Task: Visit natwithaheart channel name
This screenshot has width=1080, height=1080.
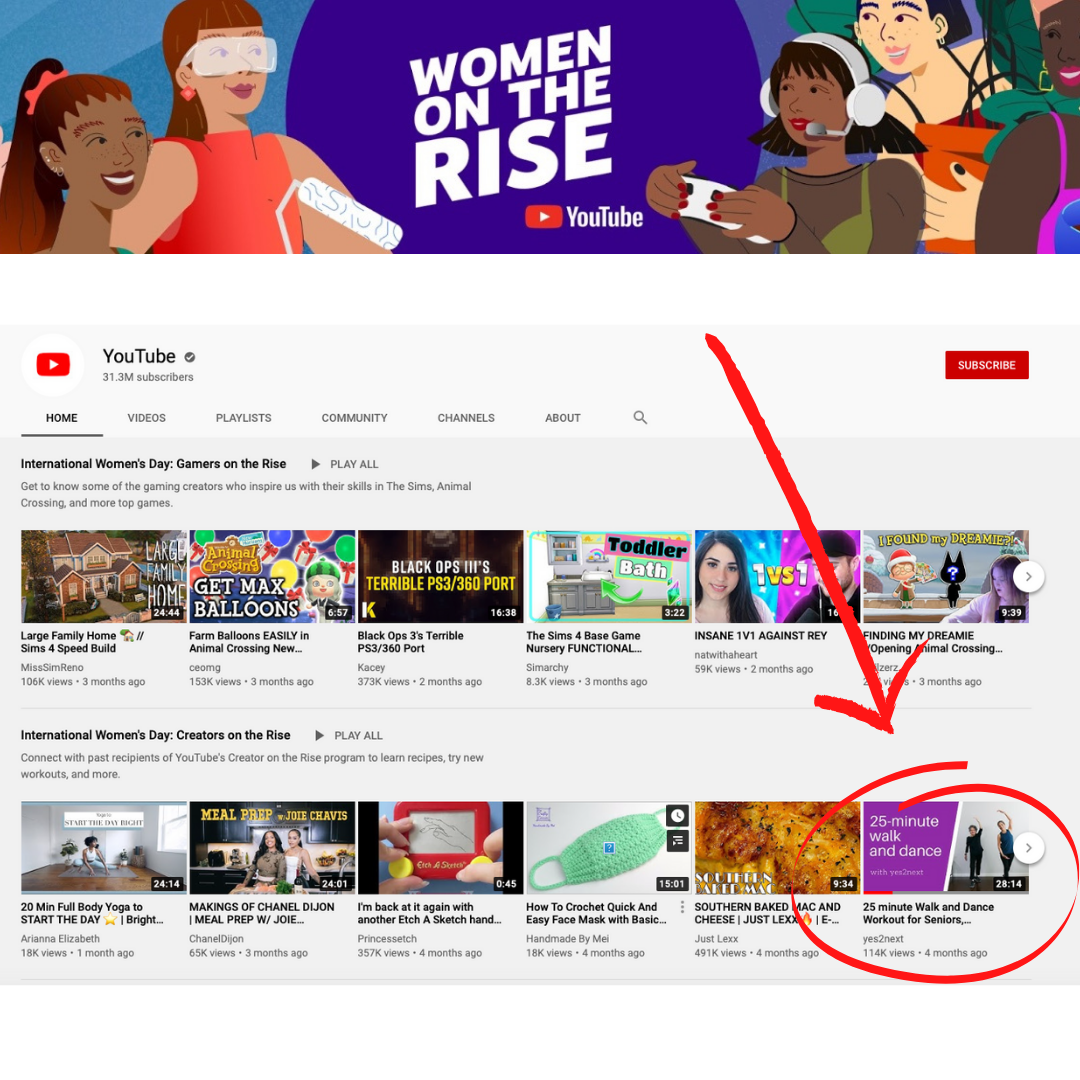Action: tap(726, 655)
